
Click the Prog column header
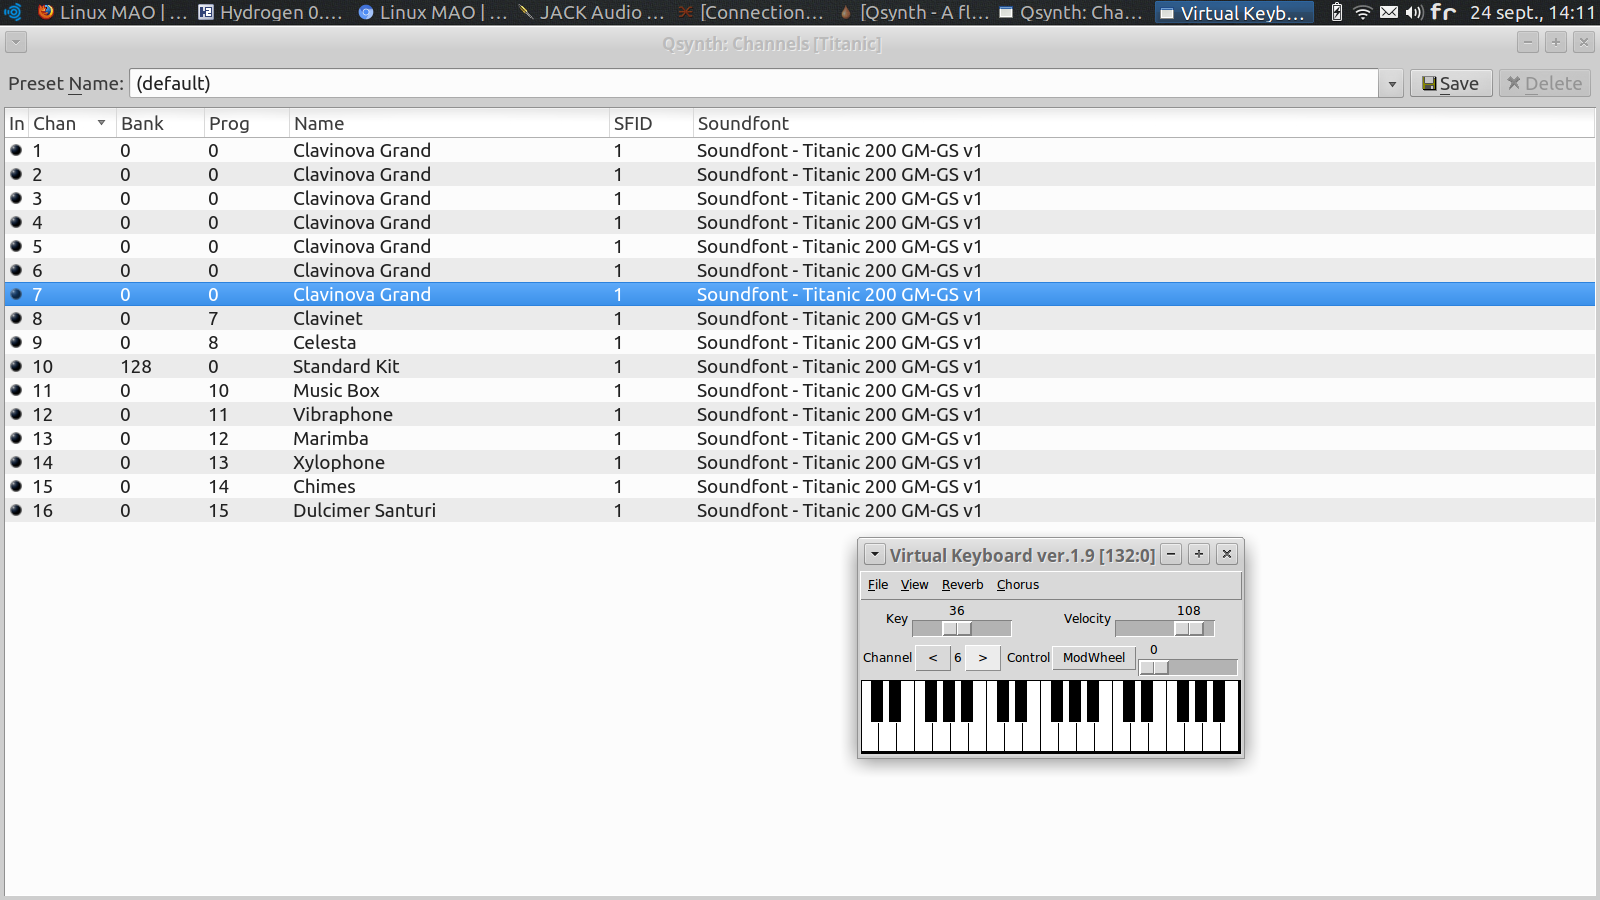[247, 123]
